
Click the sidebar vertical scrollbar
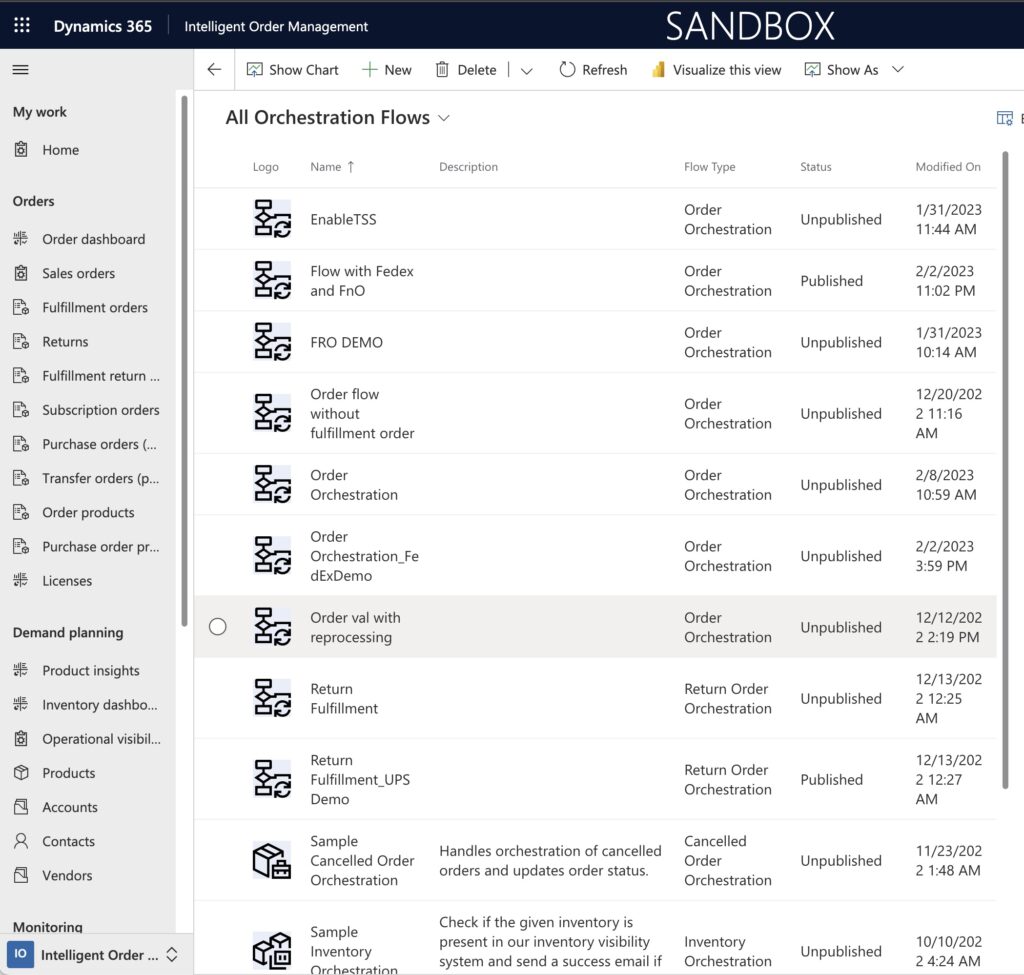click(x=184, y=360)
